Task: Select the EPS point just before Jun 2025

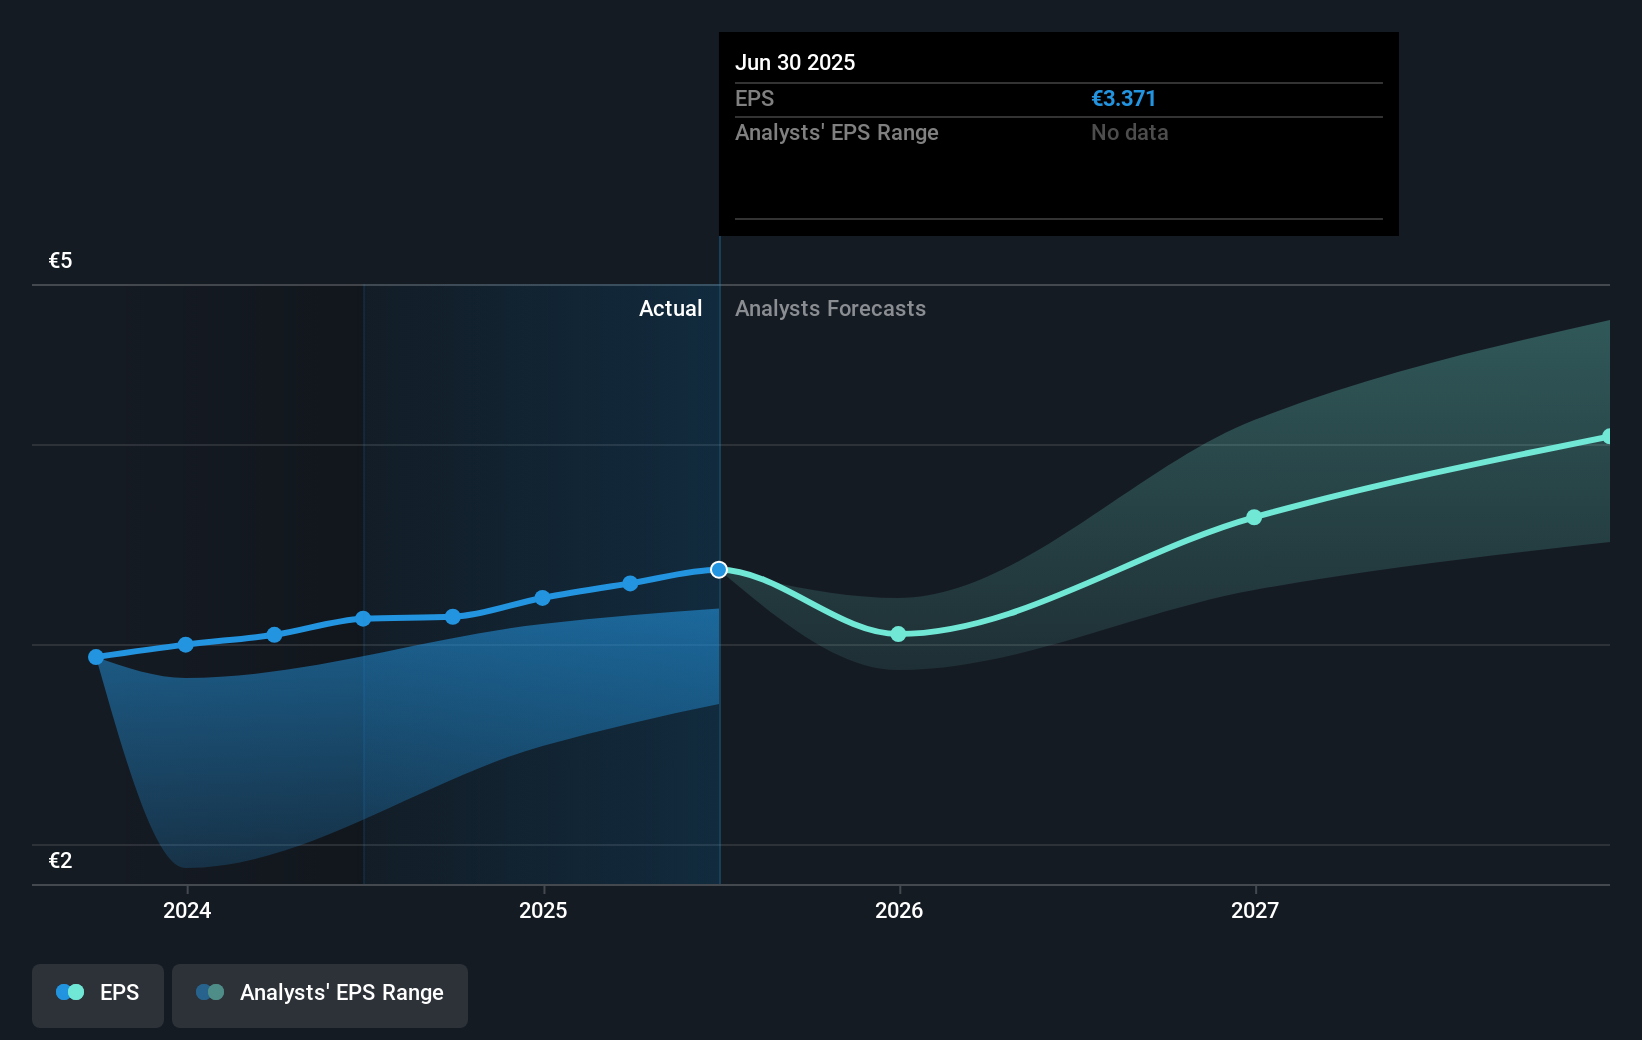Action: (630, 583)
